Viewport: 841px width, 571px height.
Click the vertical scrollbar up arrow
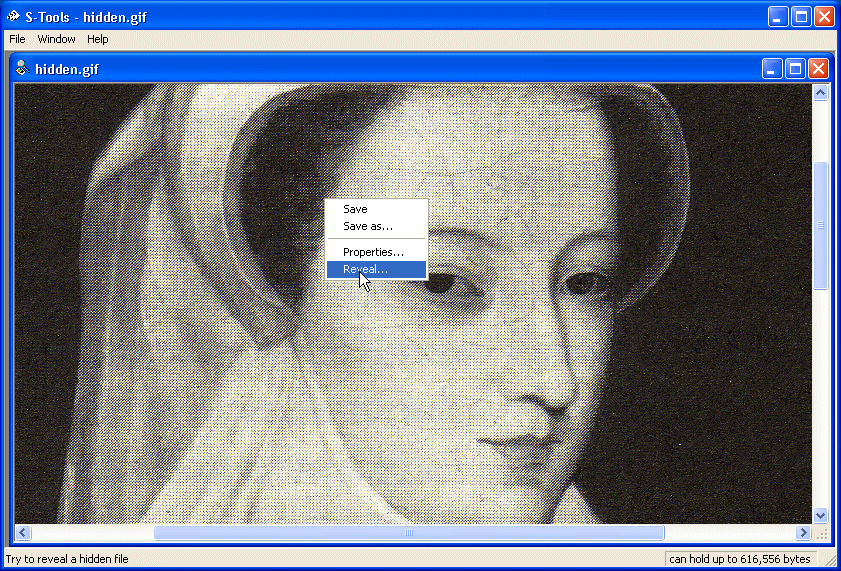820,93
